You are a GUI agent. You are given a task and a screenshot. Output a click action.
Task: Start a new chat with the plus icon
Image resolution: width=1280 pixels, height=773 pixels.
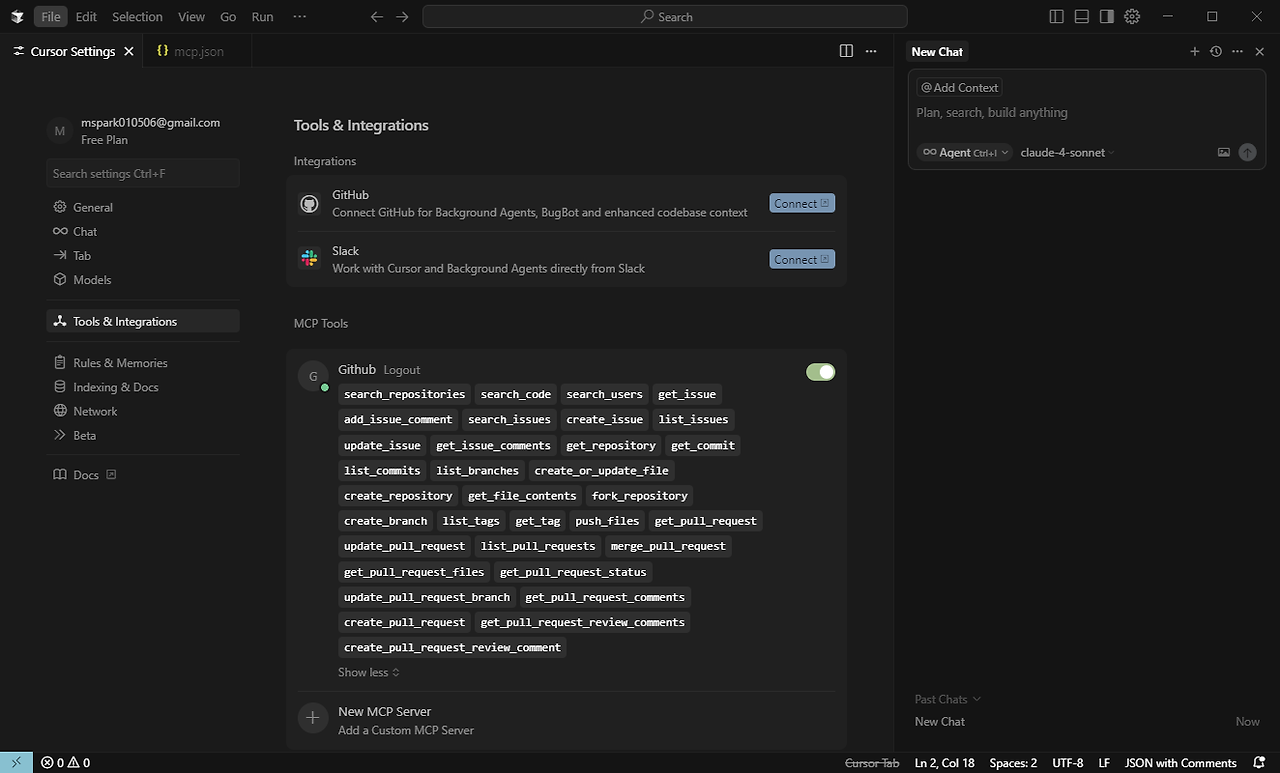(x=1194, y=51)
